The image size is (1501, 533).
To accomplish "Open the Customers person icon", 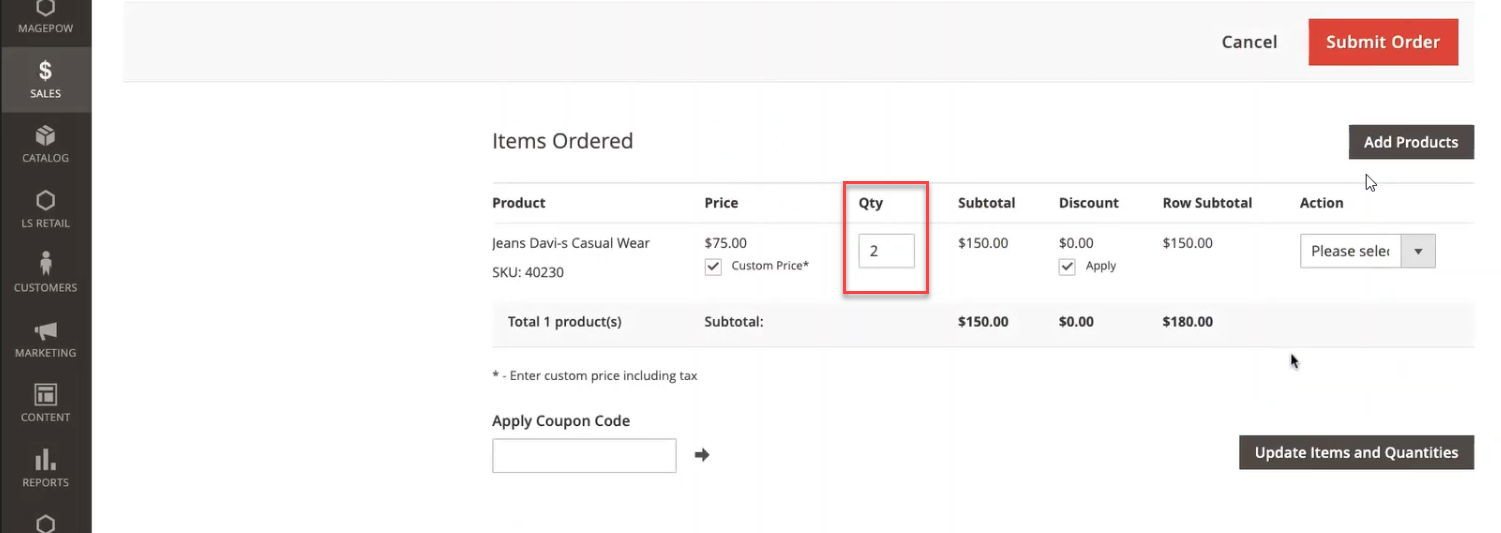I will 45,265.
